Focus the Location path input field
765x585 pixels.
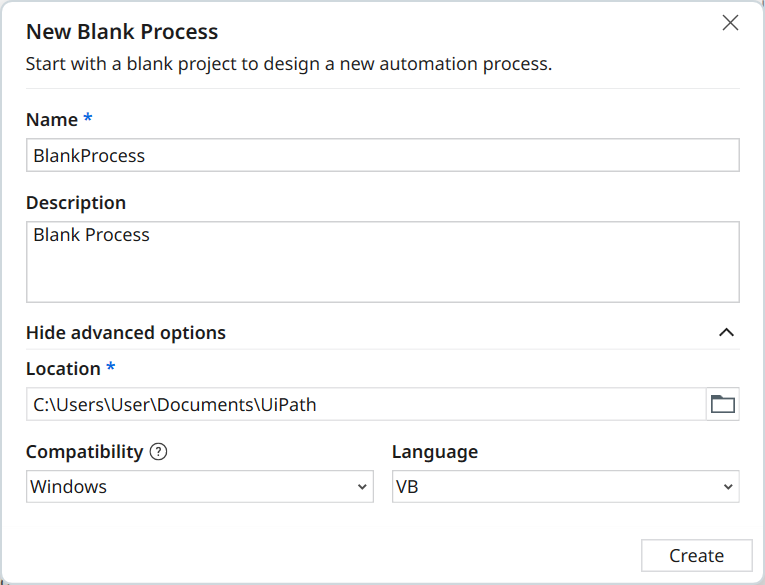(366, 404)
